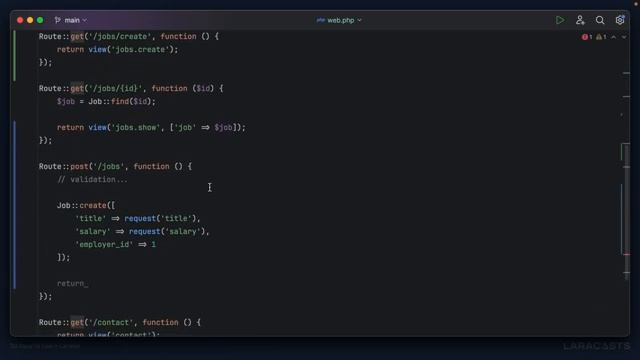Click the '/jobs/create' route string

pyautogui.click(x=120, y=36)
